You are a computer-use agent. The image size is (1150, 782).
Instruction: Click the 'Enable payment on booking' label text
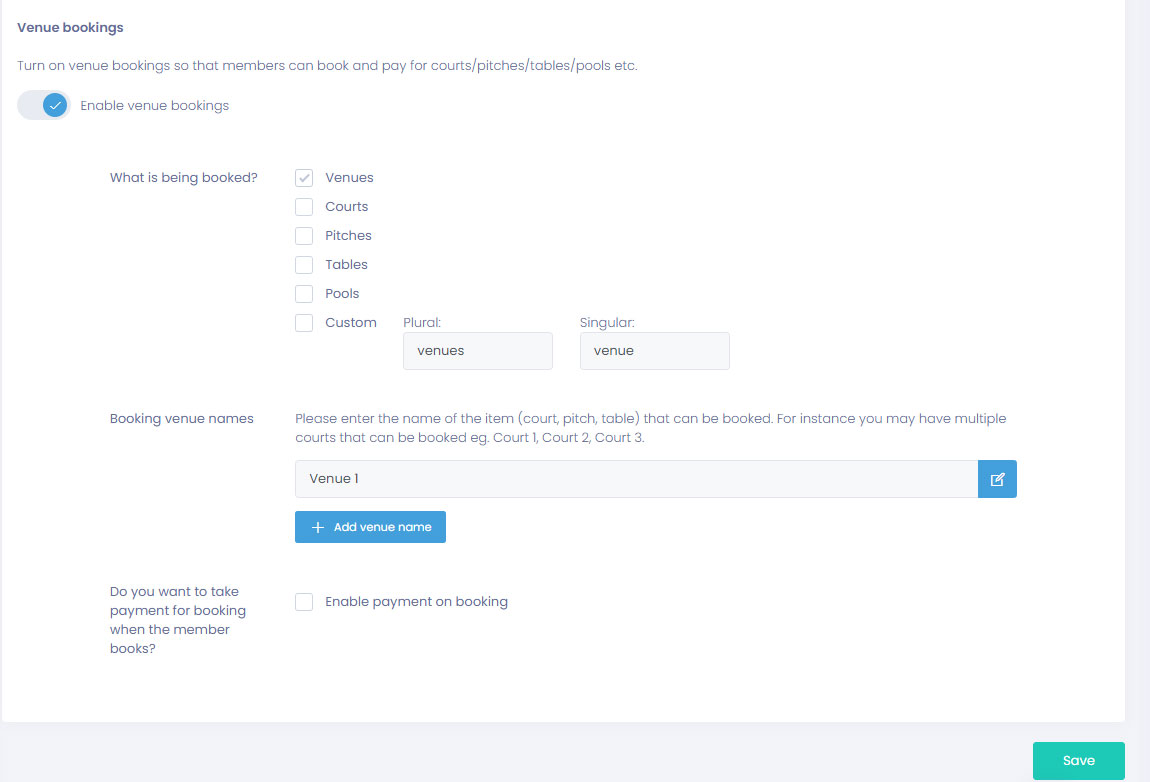coord(416,602)
